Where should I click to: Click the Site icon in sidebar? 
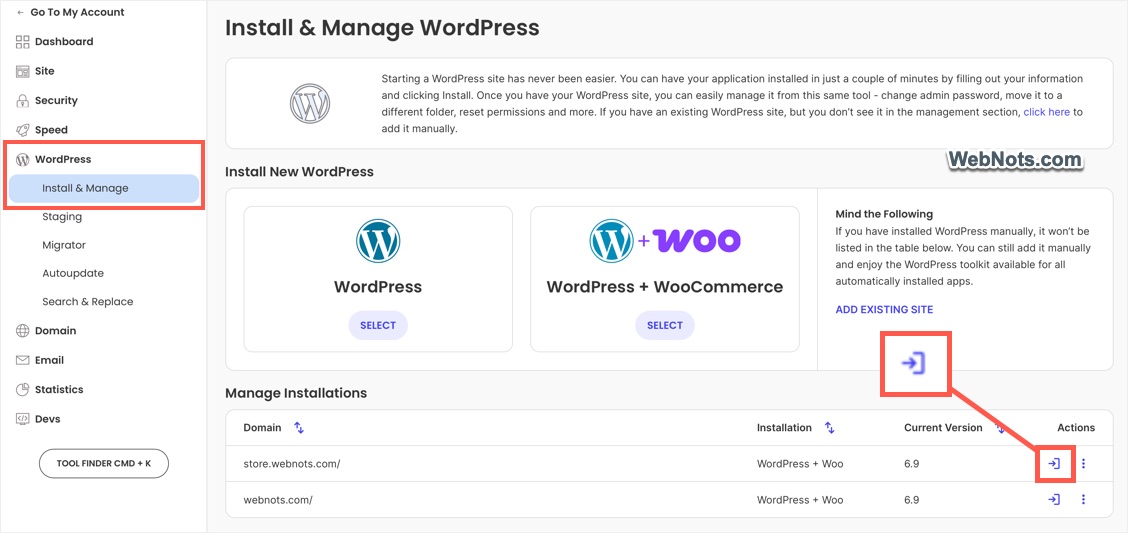22,71
